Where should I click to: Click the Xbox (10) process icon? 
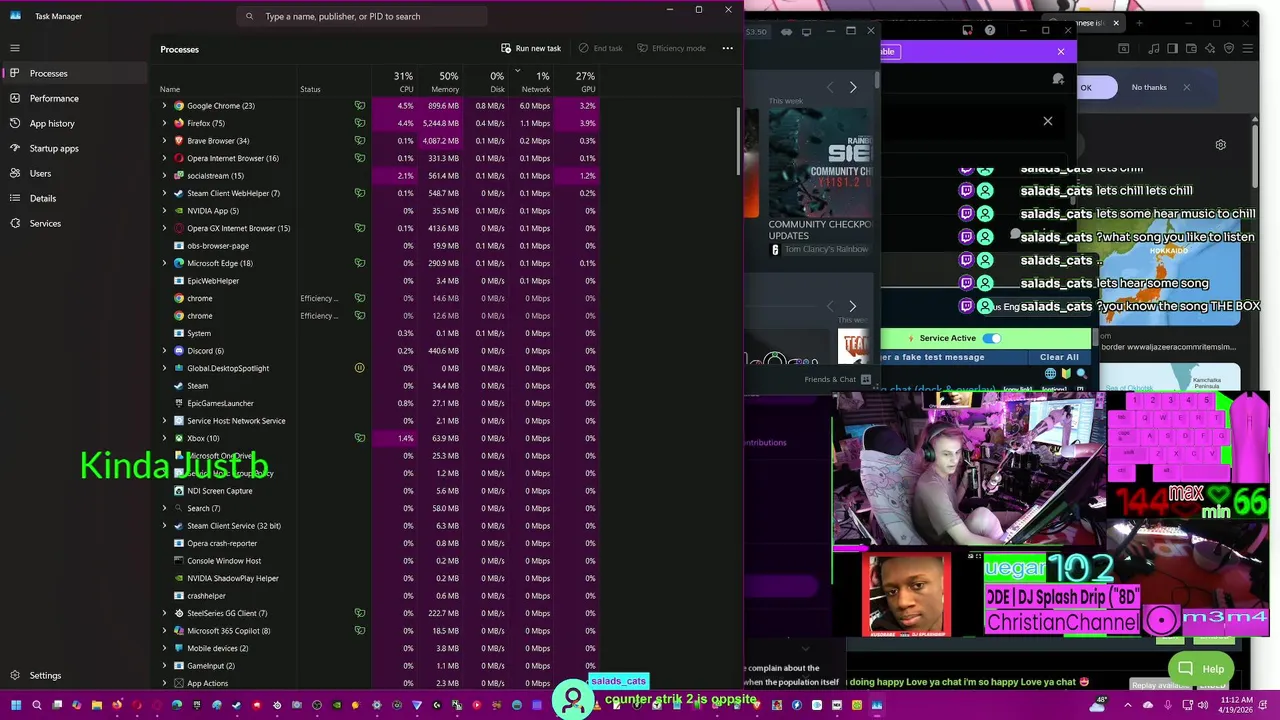[179, 438]
